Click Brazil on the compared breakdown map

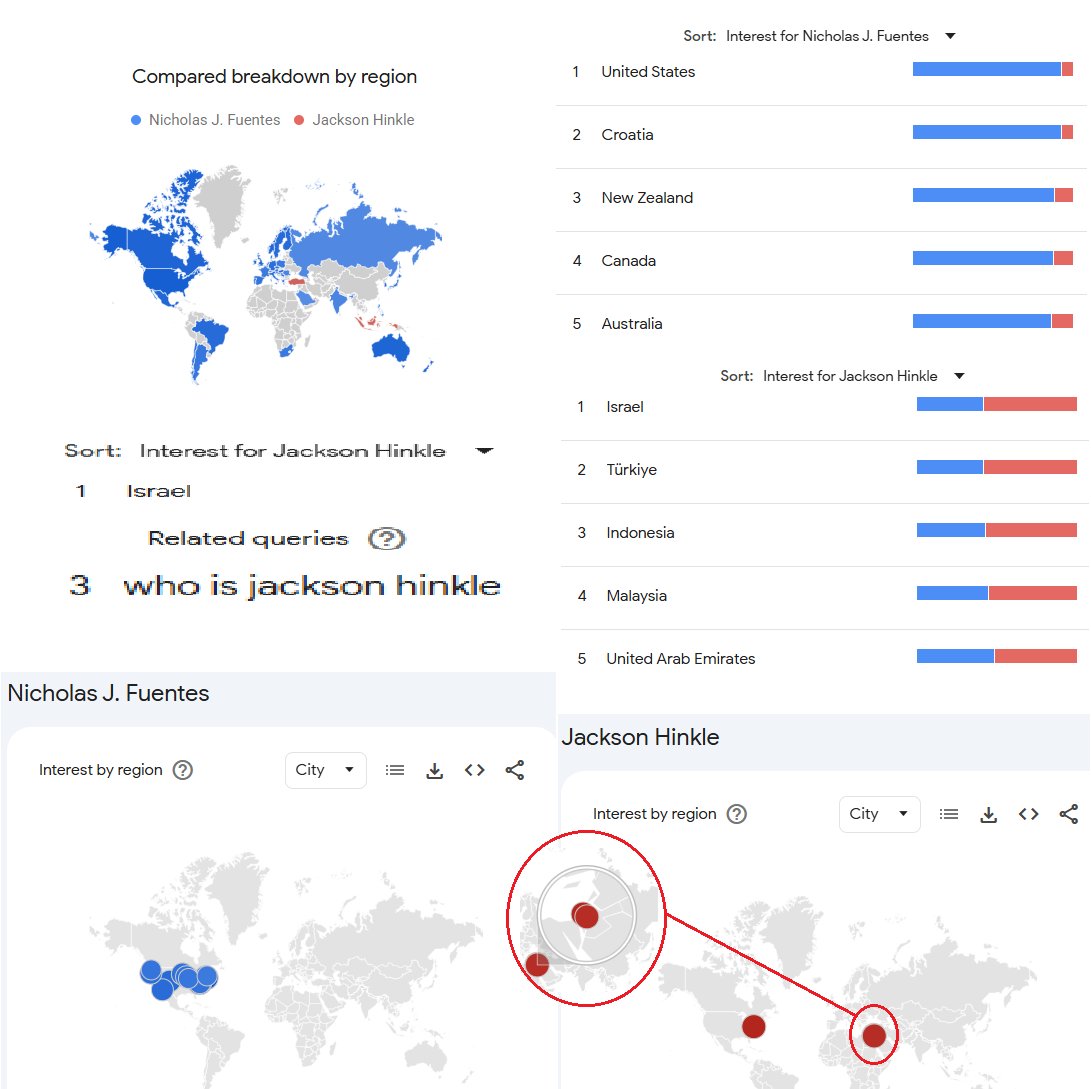[x=211, y=333]
